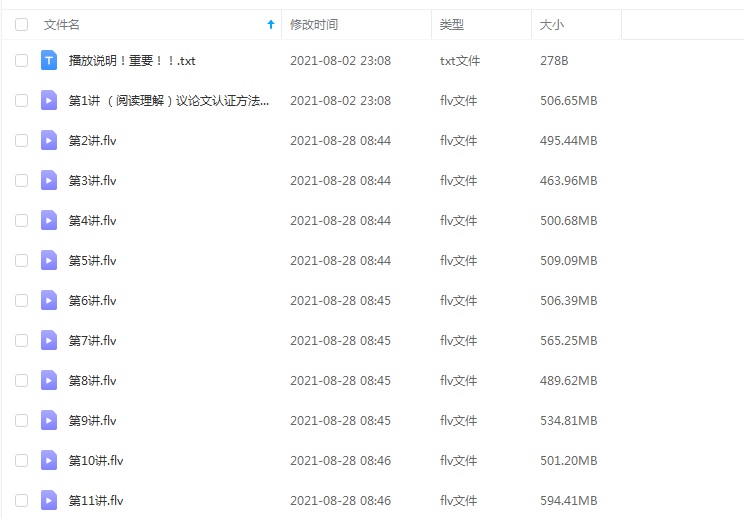Open the file 播放说明！重要！！.txt

(x=132, y=61)
